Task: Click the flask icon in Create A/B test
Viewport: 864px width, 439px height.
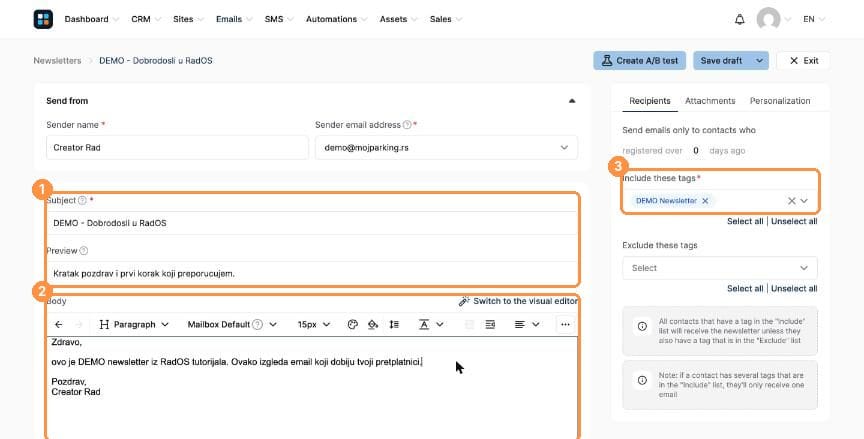Action: click(607, 61)
